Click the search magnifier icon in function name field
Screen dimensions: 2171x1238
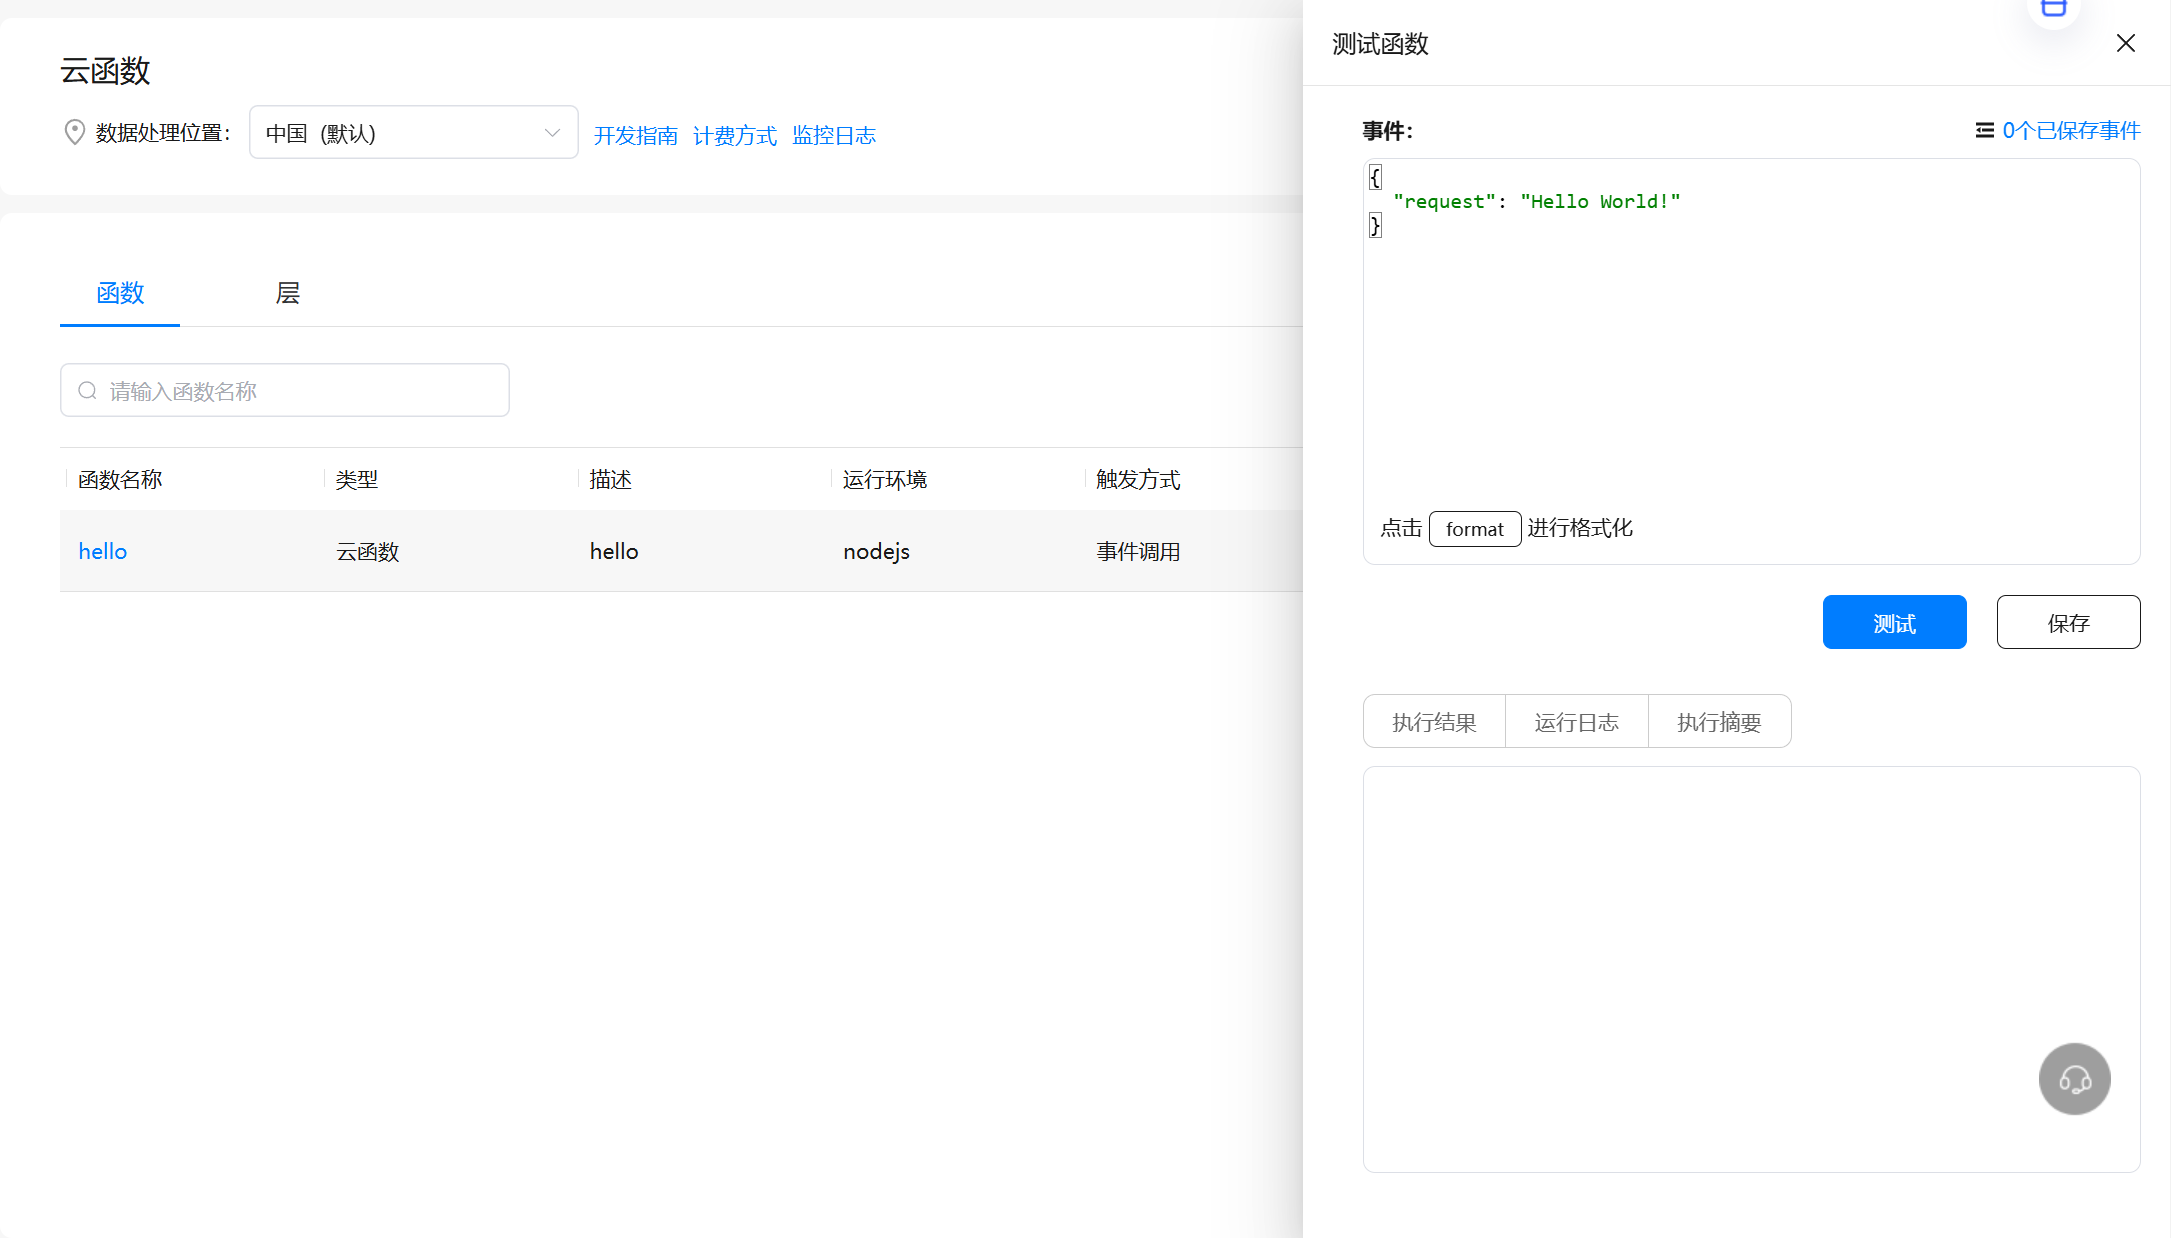pos(88,390)
